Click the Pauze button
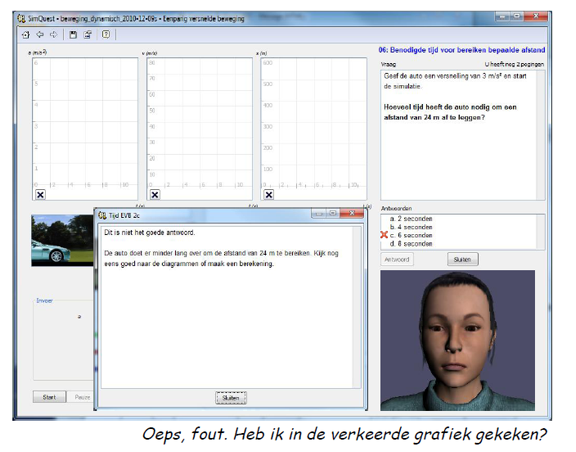Viewport: 576px width, 452px height. (x=82, y=397)
